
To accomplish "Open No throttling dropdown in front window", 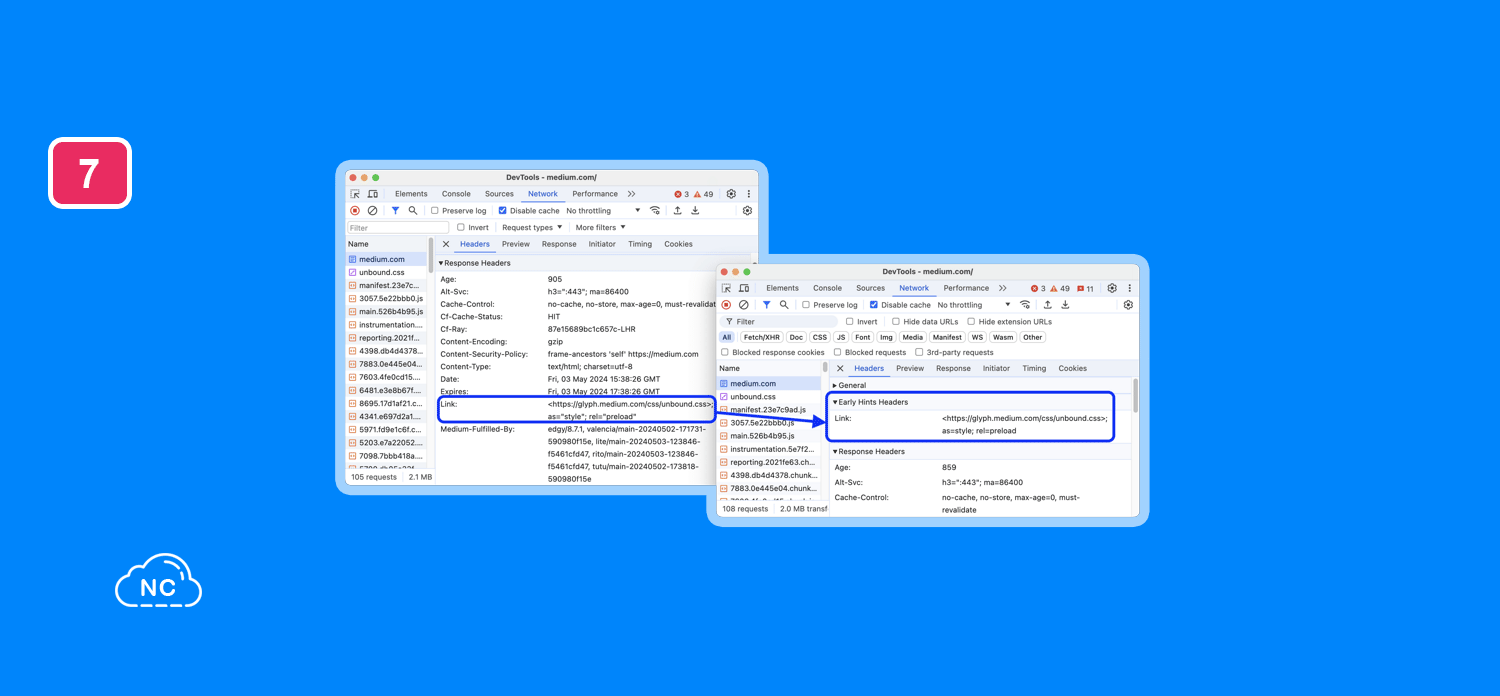I will coord(974,305).
